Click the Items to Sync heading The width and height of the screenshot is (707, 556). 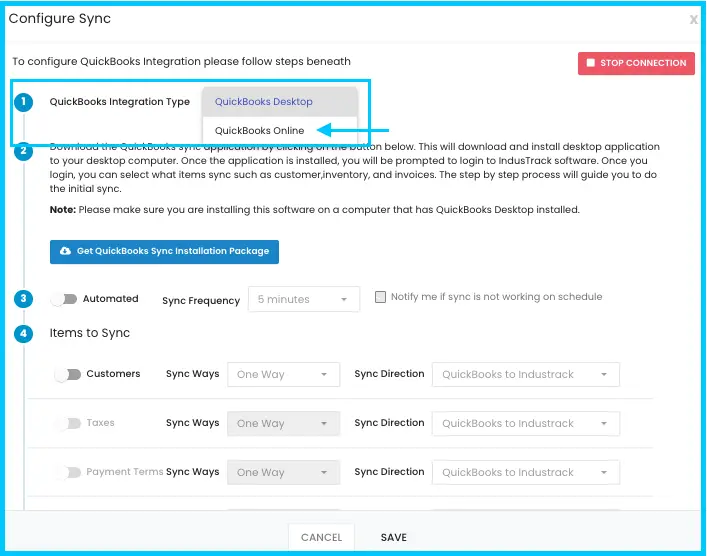[x=90, y=333]
